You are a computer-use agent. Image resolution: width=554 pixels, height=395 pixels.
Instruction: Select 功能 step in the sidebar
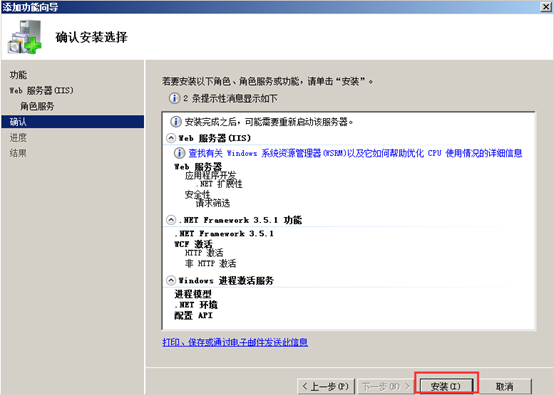(18, 75)
